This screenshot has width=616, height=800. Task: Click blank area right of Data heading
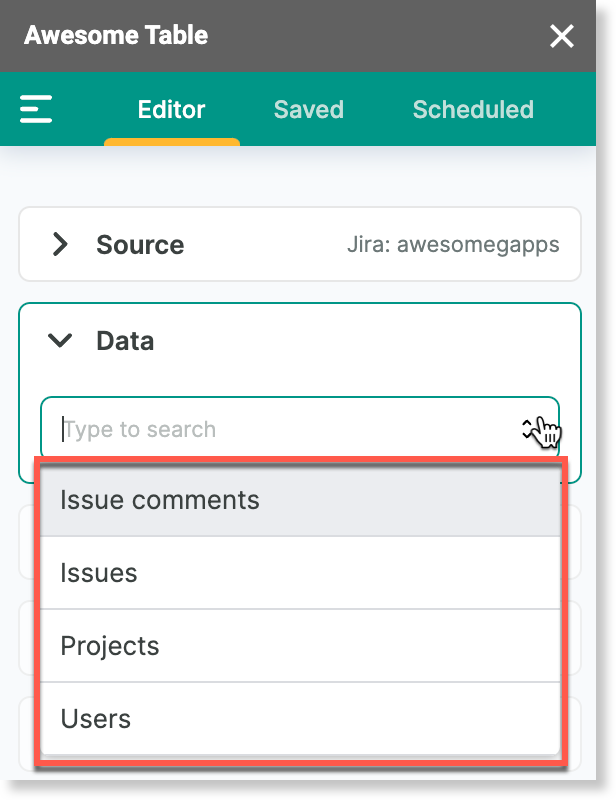357,341
